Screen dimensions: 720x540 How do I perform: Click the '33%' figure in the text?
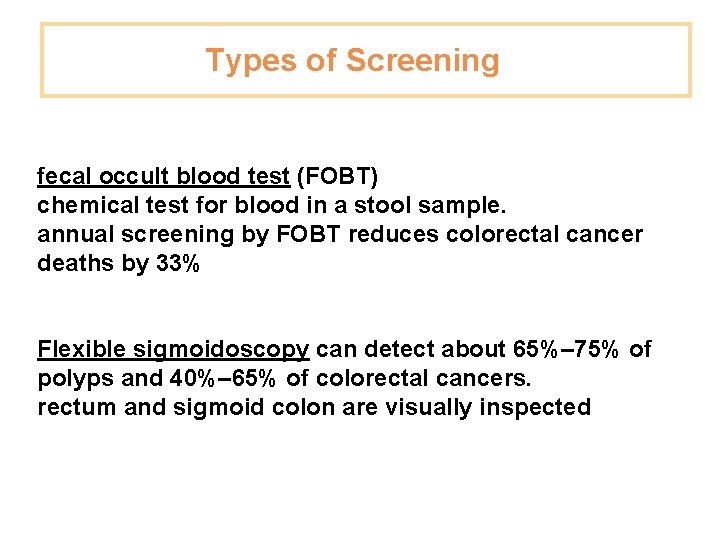tap(180, 264)
